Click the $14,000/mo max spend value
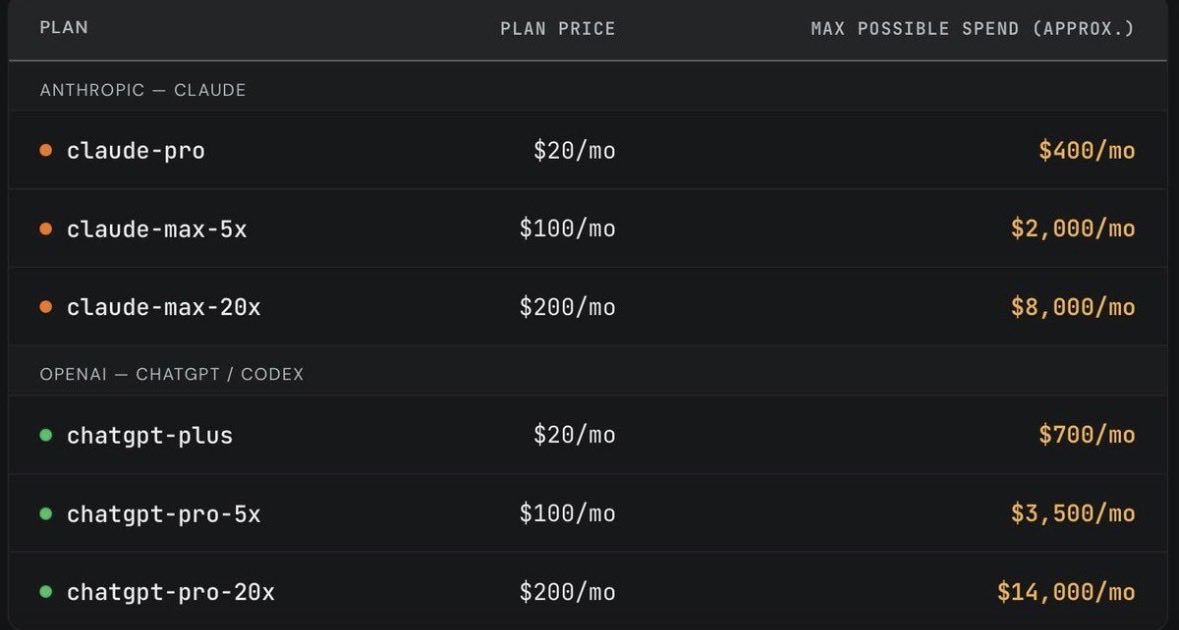This screenshot has width=1179, height=630. point(1066,592)
